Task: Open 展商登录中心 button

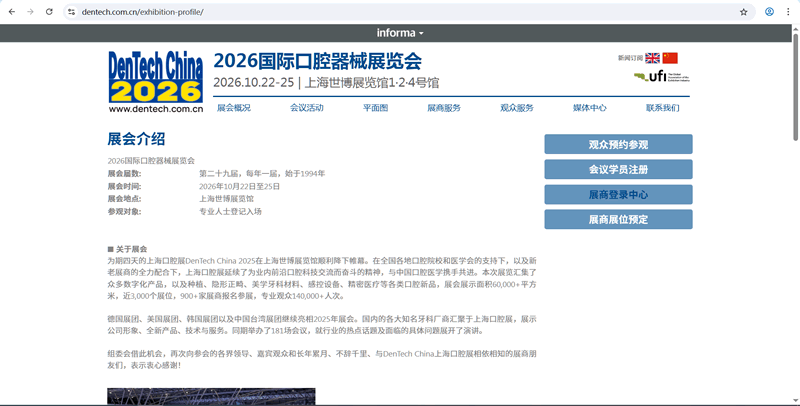Action: (618, 194)
